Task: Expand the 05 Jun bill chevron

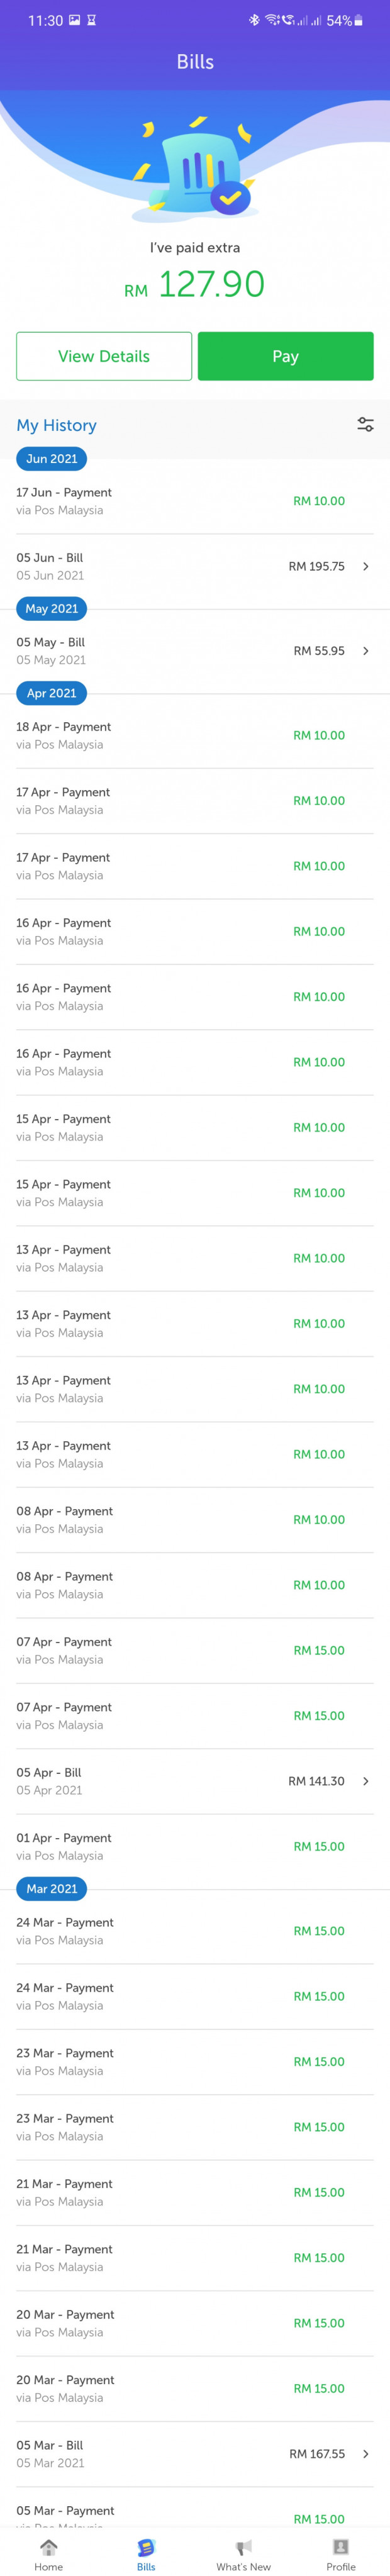Action: 366,566
